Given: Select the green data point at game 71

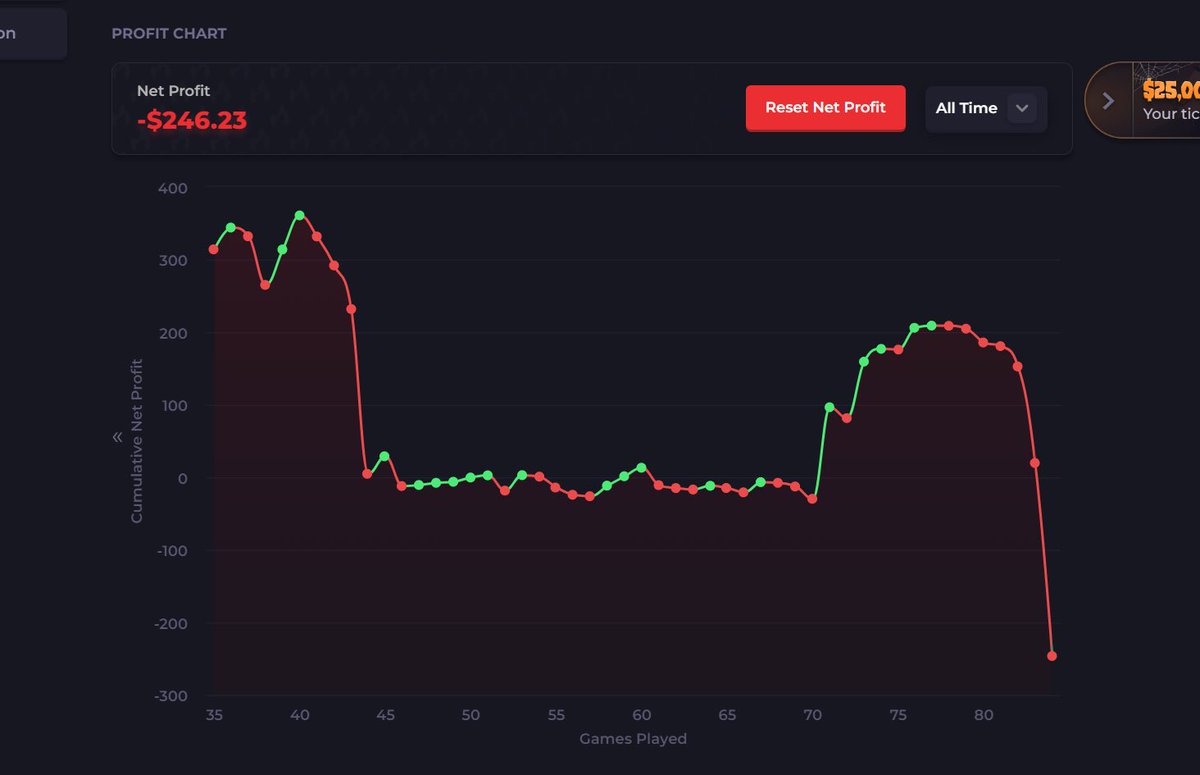Looking at the screenshot, I should click(x=829, y=407).
